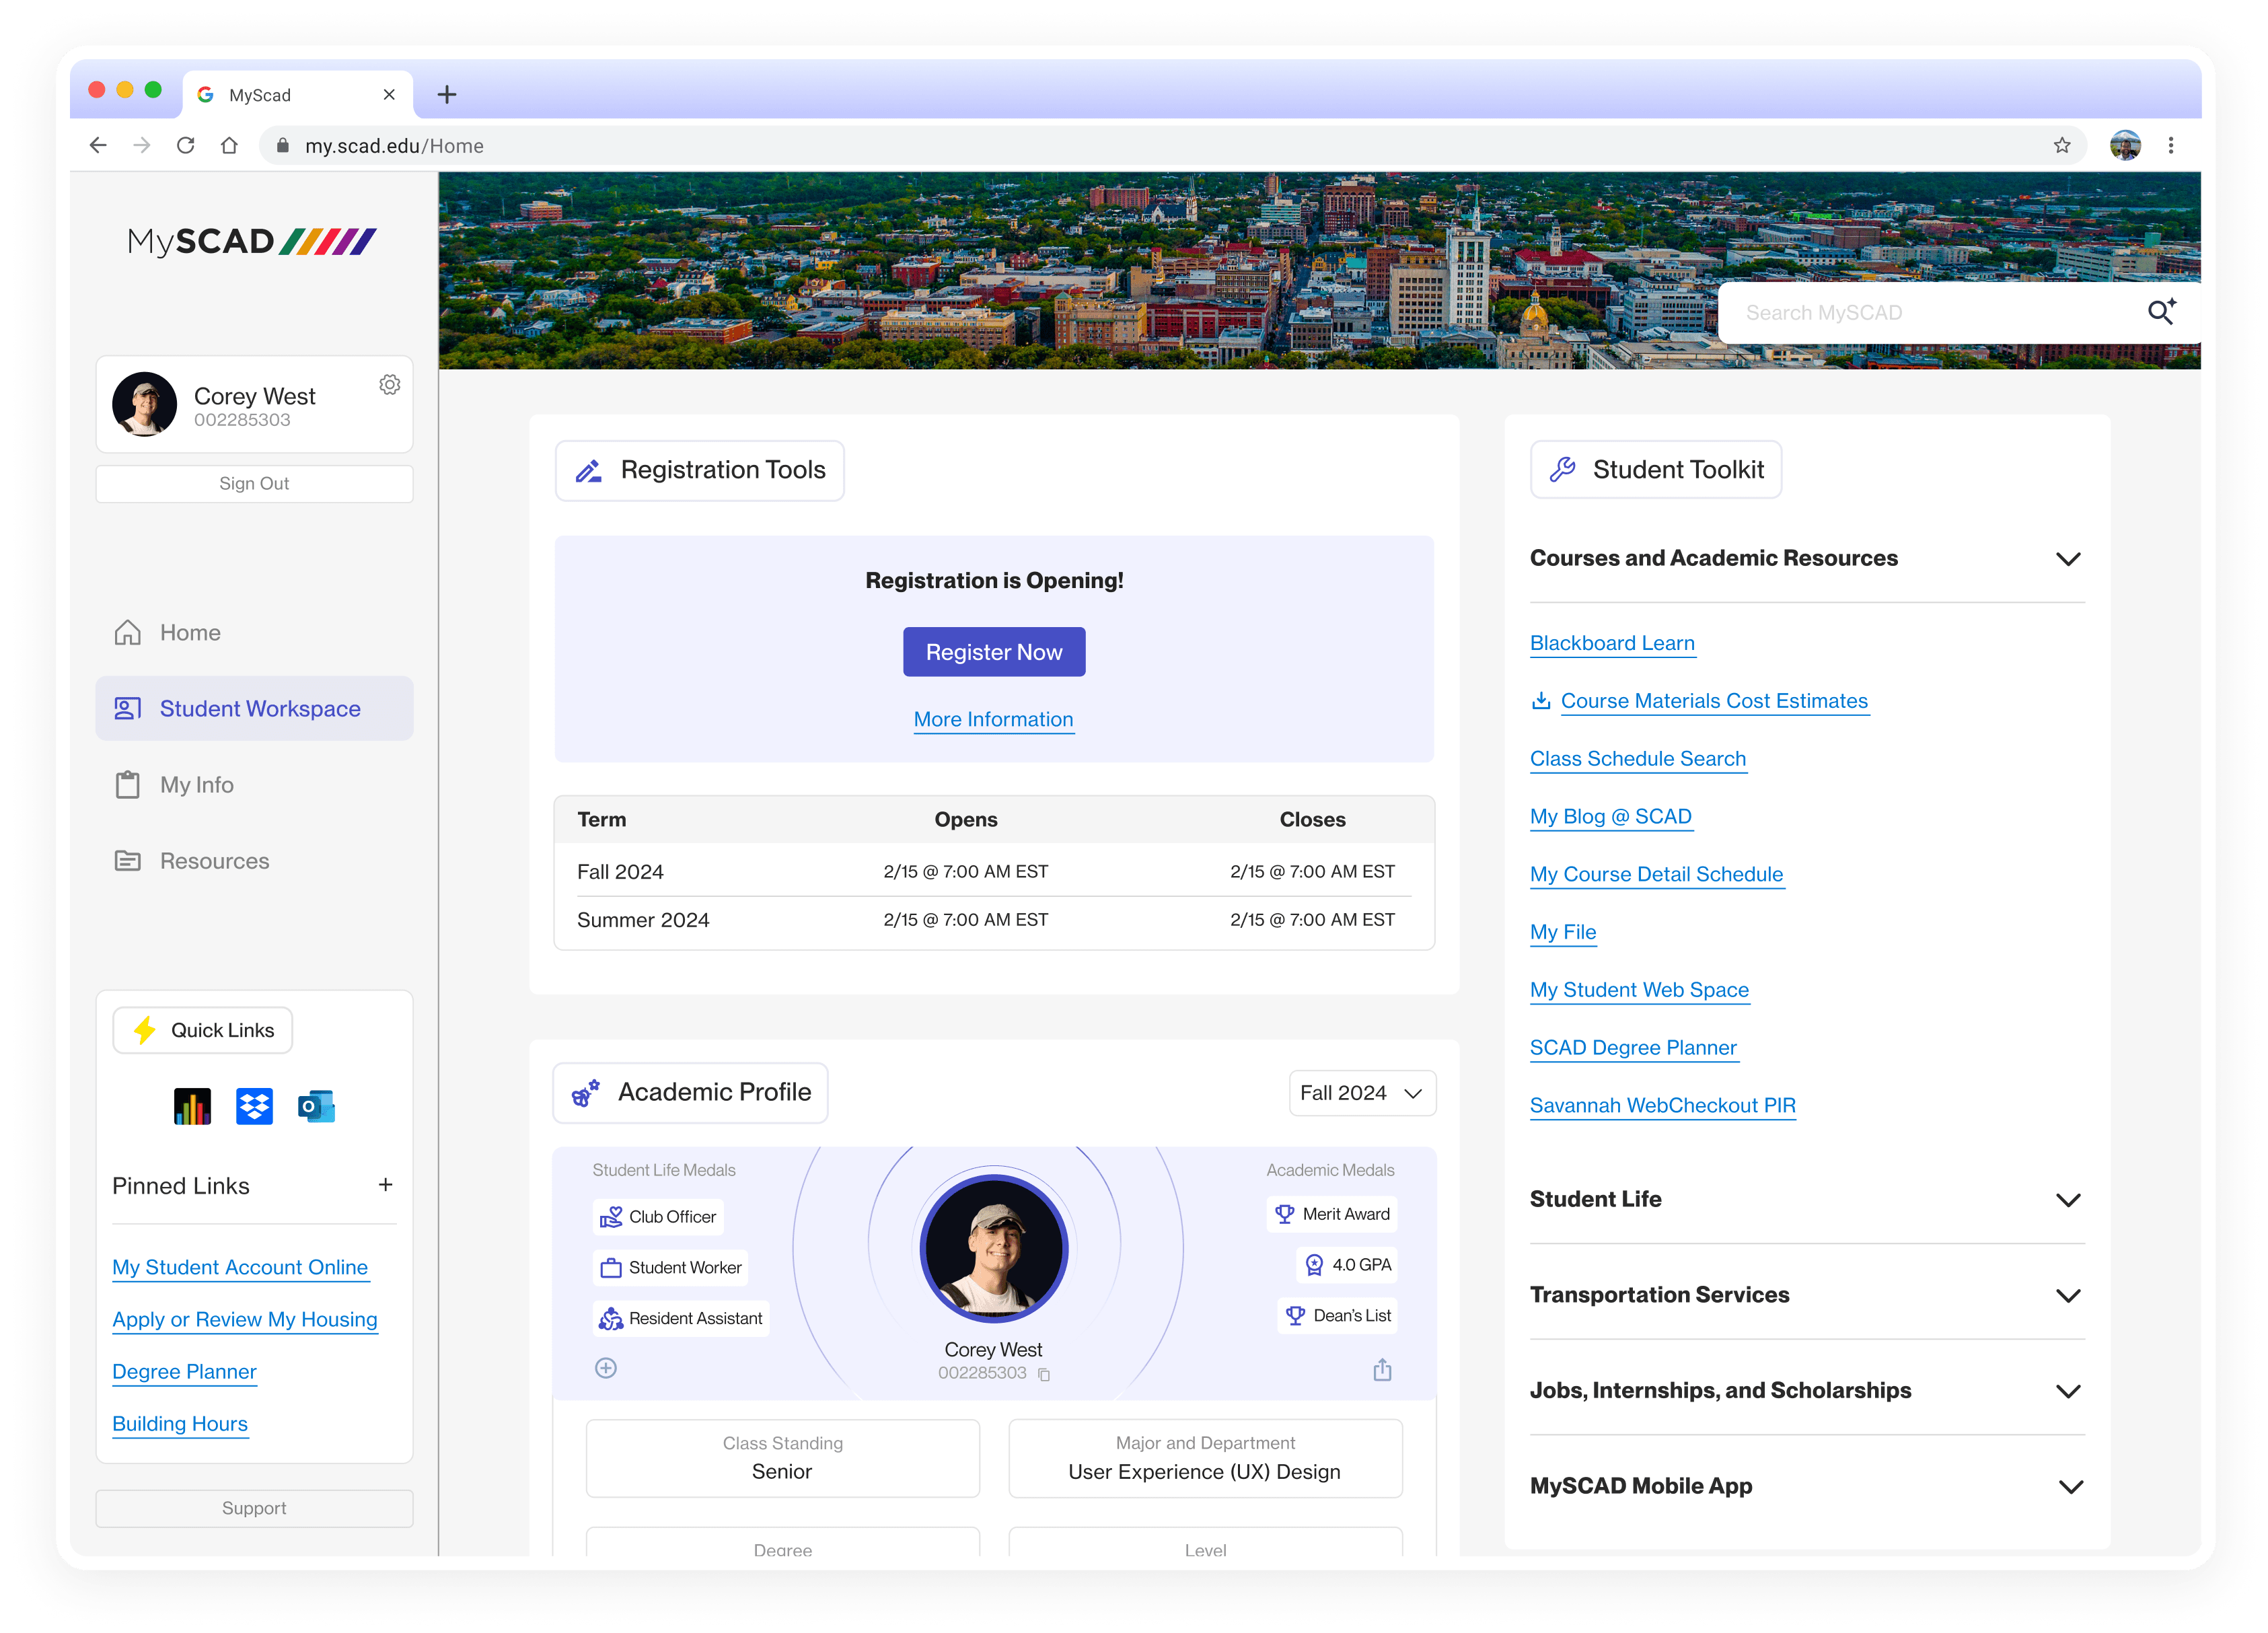2268x1633 pixels.
Task: Click the Fall 2024 term row
Action: (x=994, y=872)
